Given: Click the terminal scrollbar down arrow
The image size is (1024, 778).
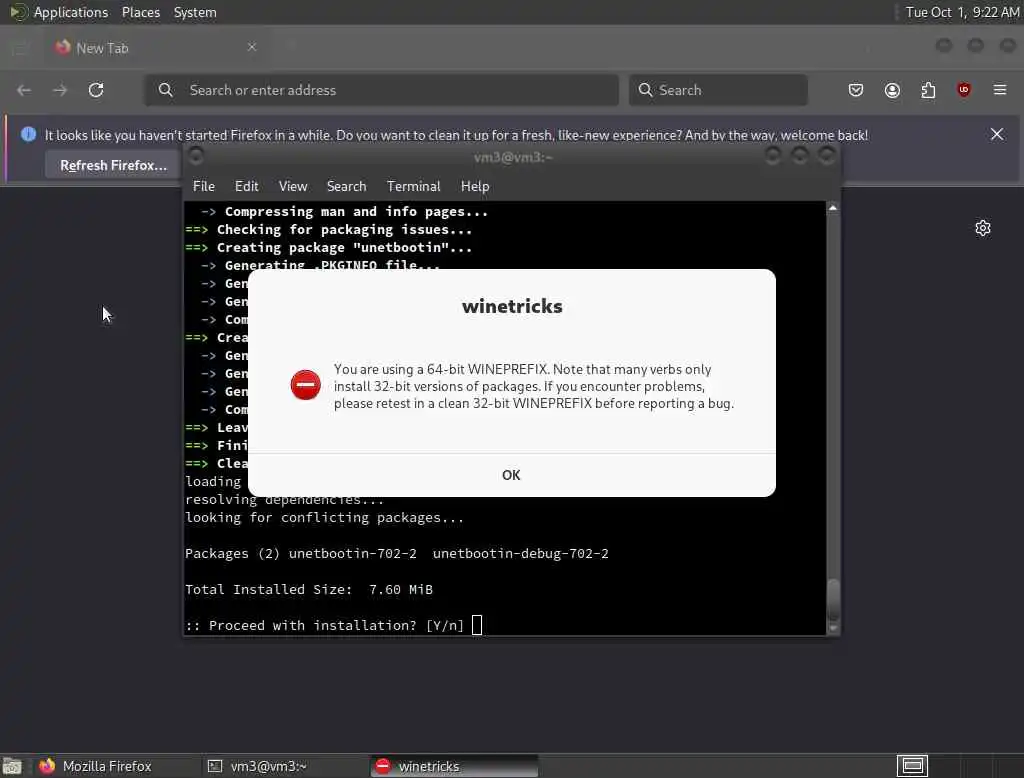Looking at the screenshot, I should [x=833, y=628].
